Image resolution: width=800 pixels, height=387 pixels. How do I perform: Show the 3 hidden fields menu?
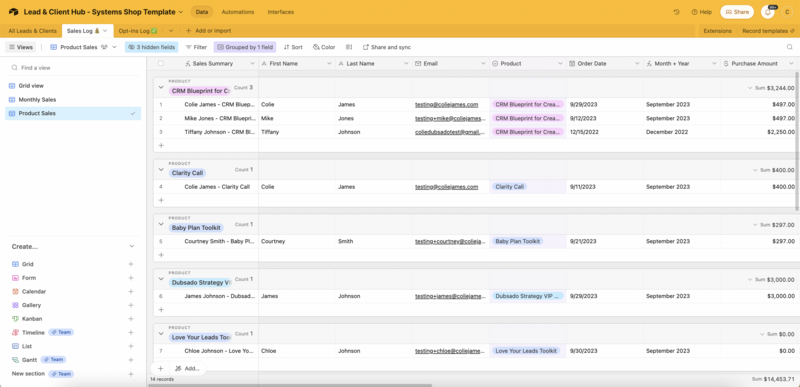click(152, 47)
